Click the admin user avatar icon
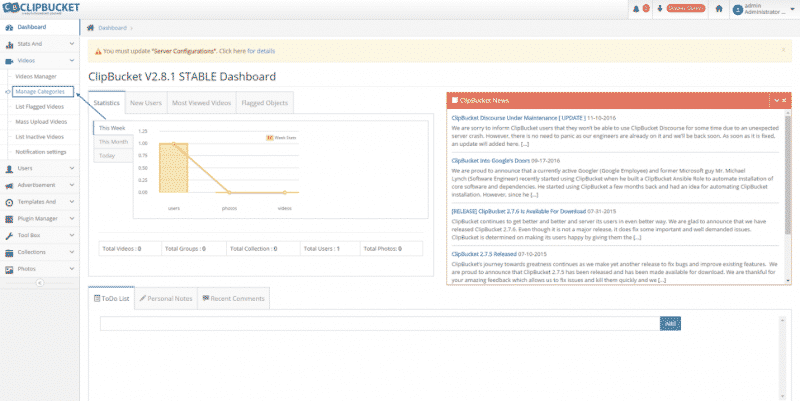The width and height of the screenshot is (800, 401). click(x=737, y=9)
